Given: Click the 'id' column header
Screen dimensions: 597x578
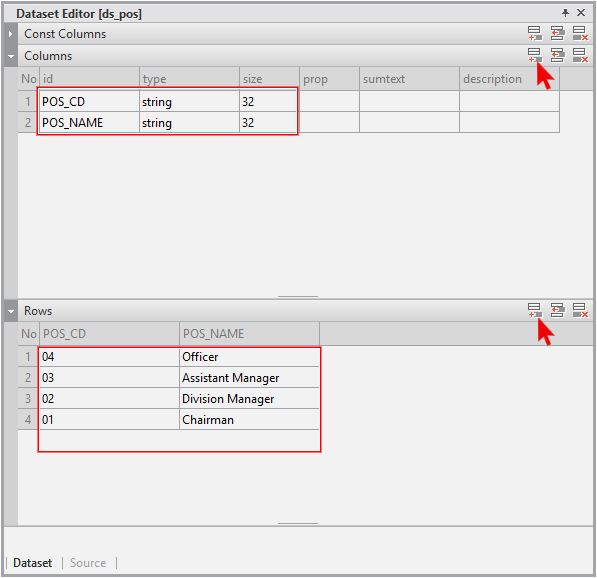Looking at the screenshot, I should [89, 79].
